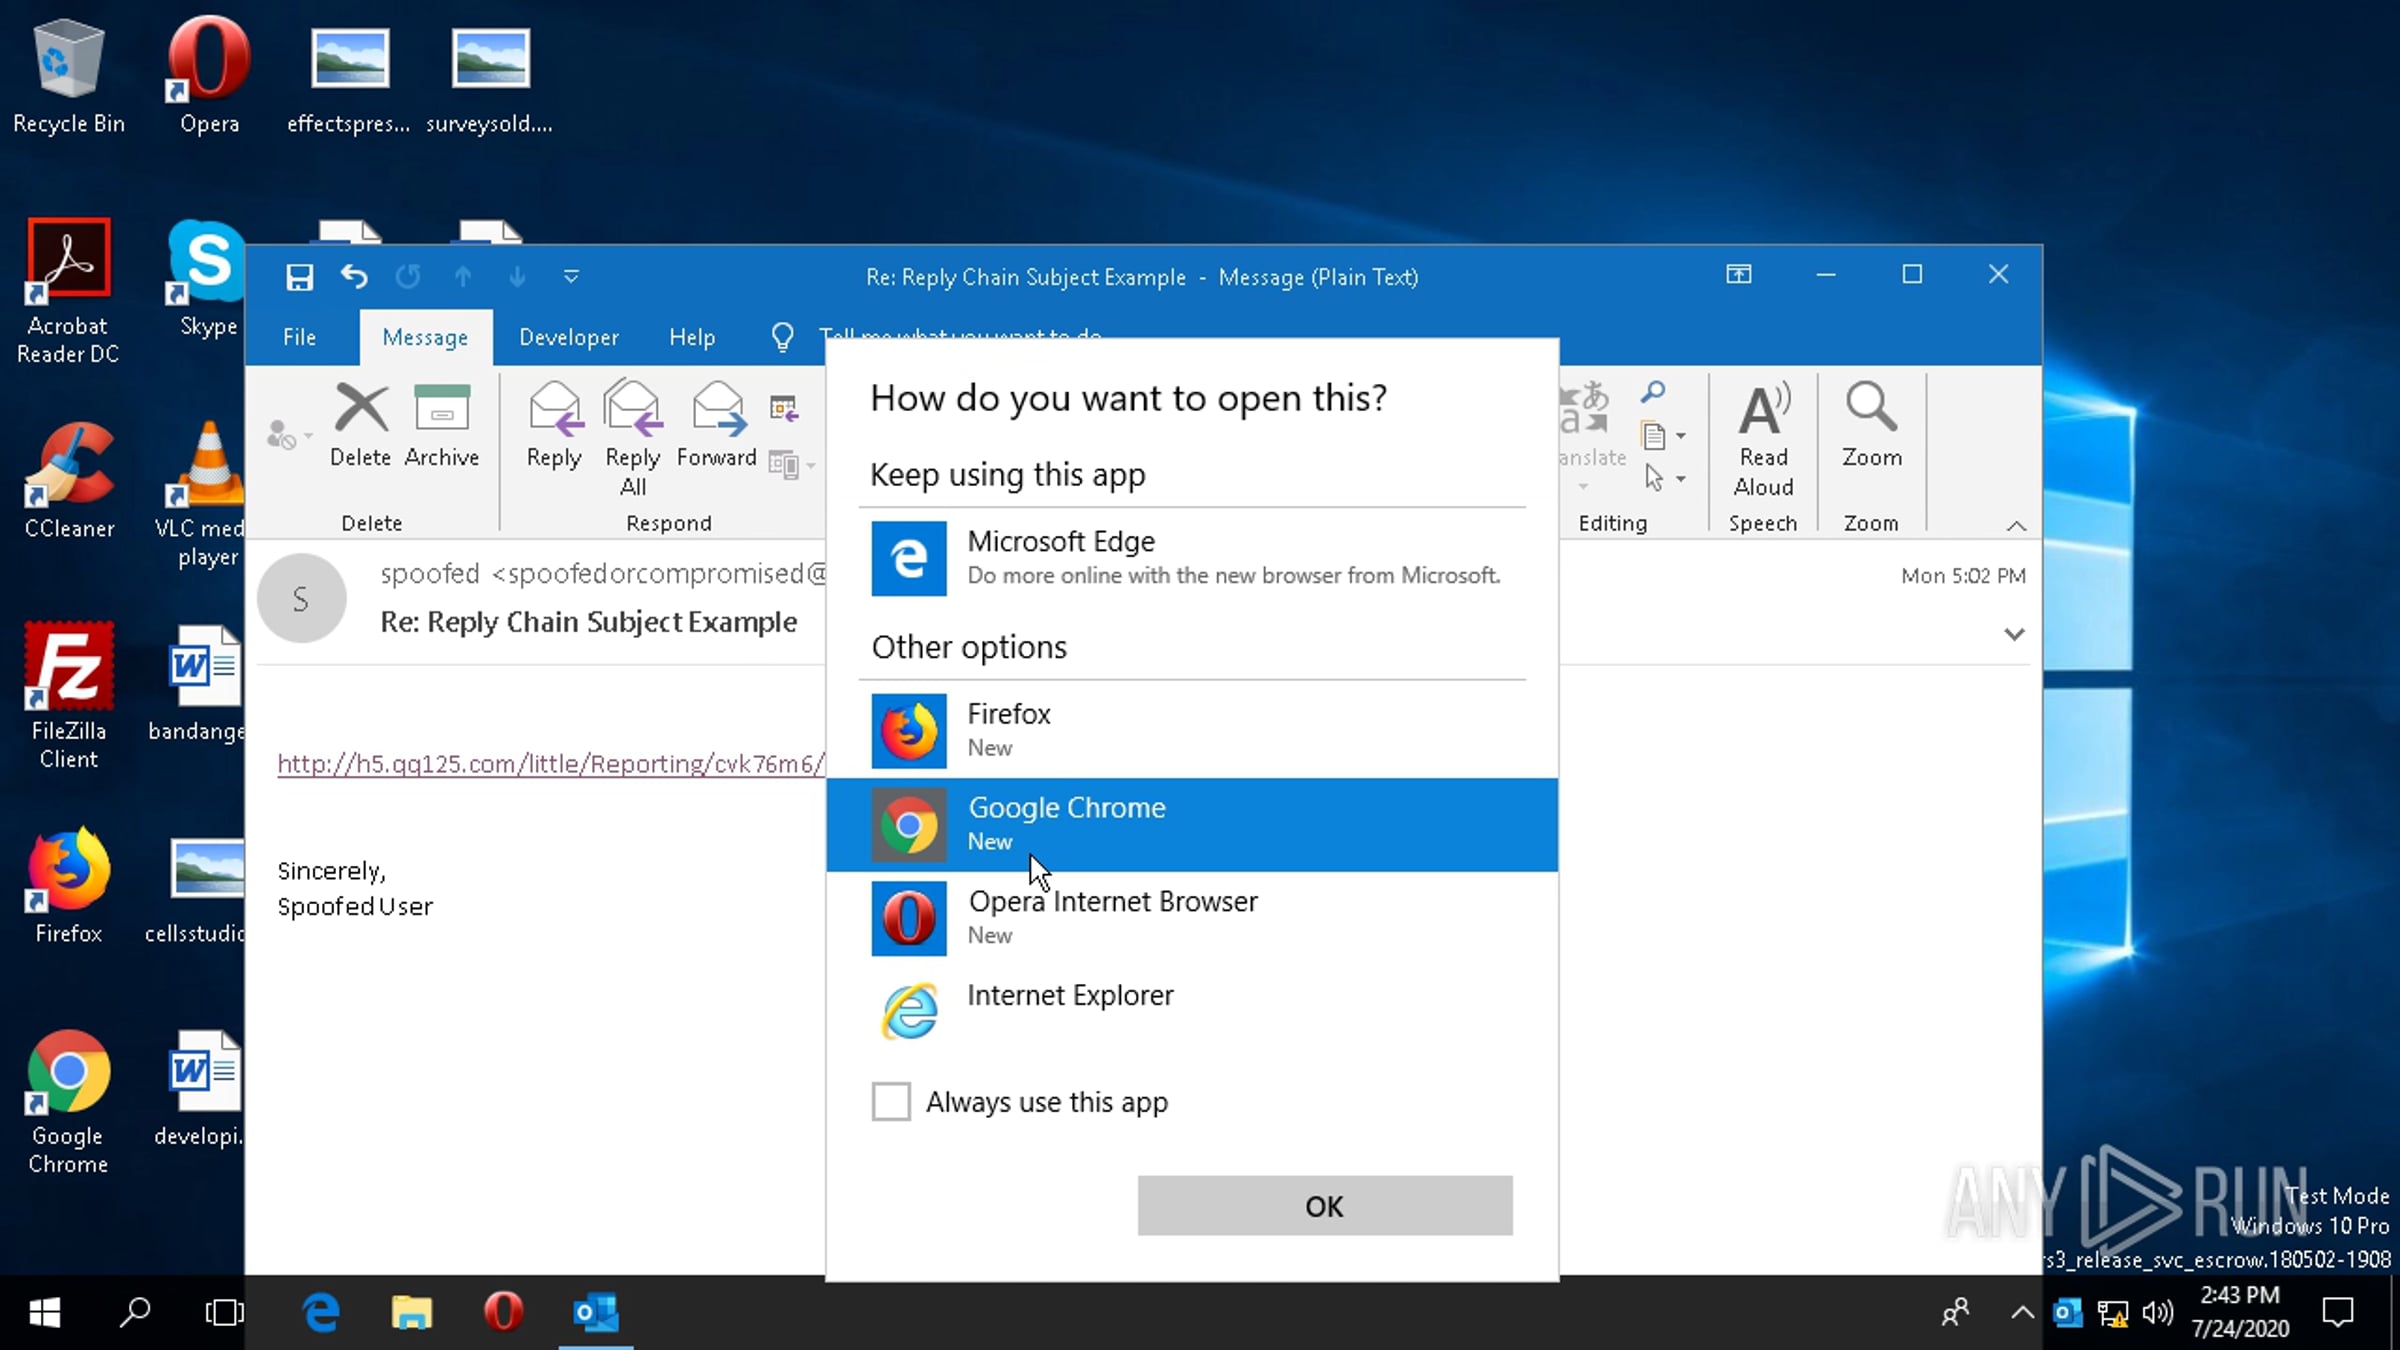Collapse the ribbon with the caret

(2016, 526)
